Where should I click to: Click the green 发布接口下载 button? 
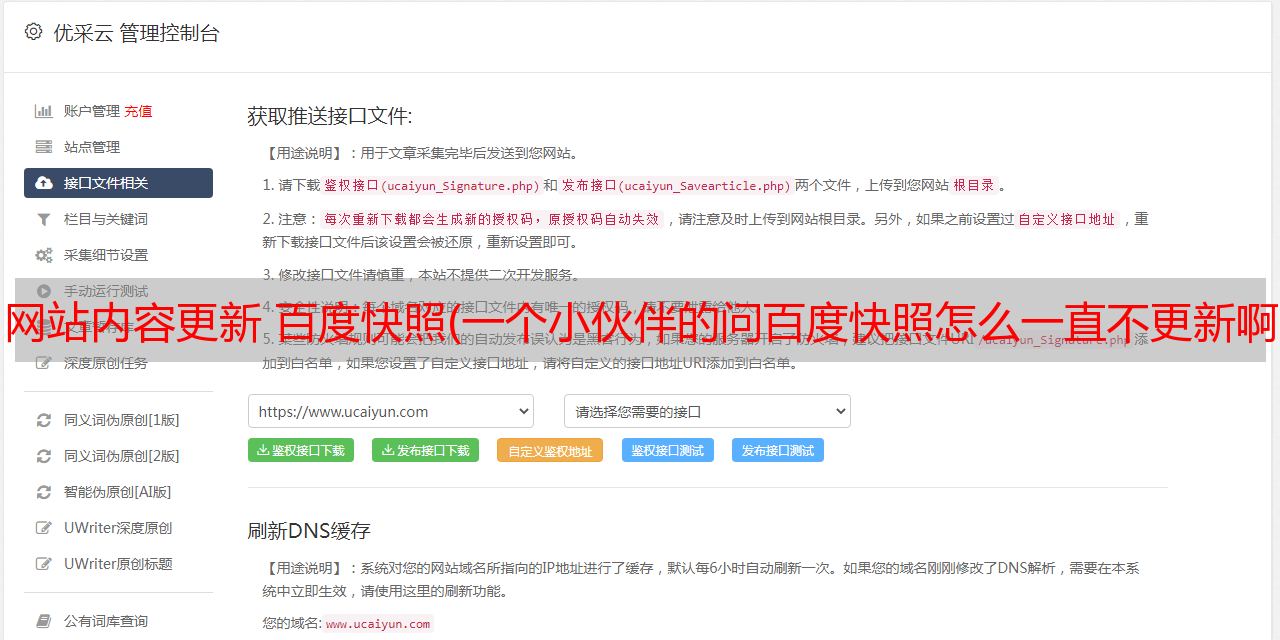pos(425,450)
